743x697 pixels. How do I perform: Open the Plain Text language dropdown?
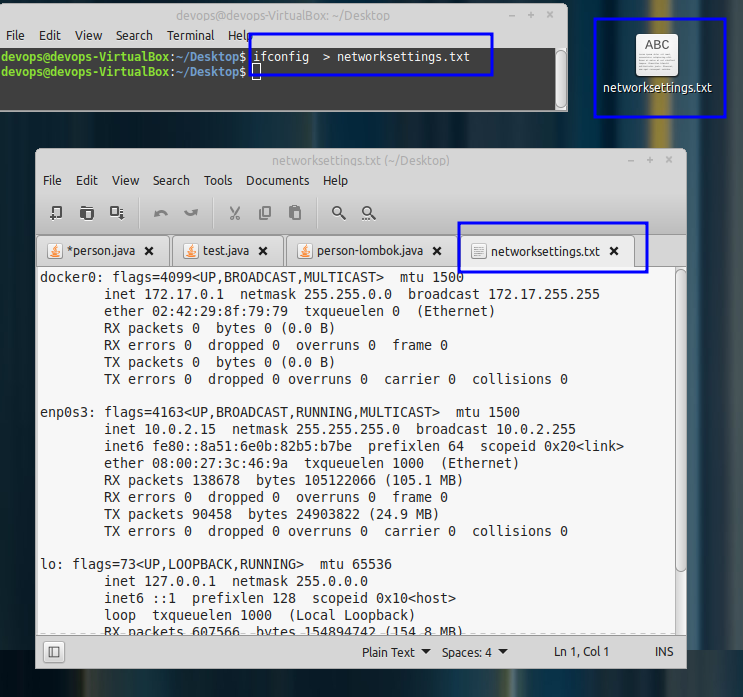tap(396, 652)
